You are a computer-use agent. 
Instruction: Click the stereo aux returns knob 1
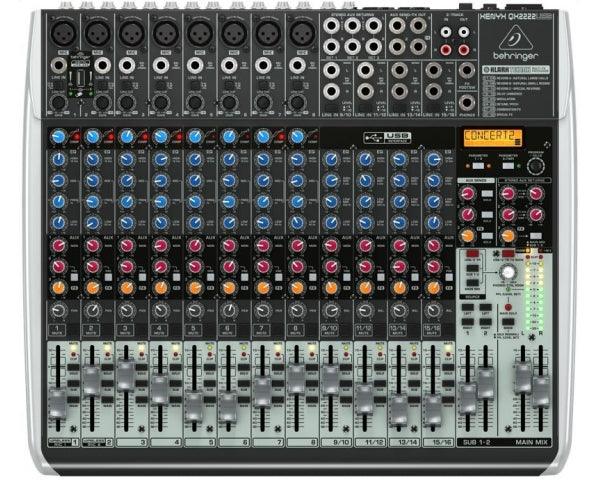tap(508, 194)
